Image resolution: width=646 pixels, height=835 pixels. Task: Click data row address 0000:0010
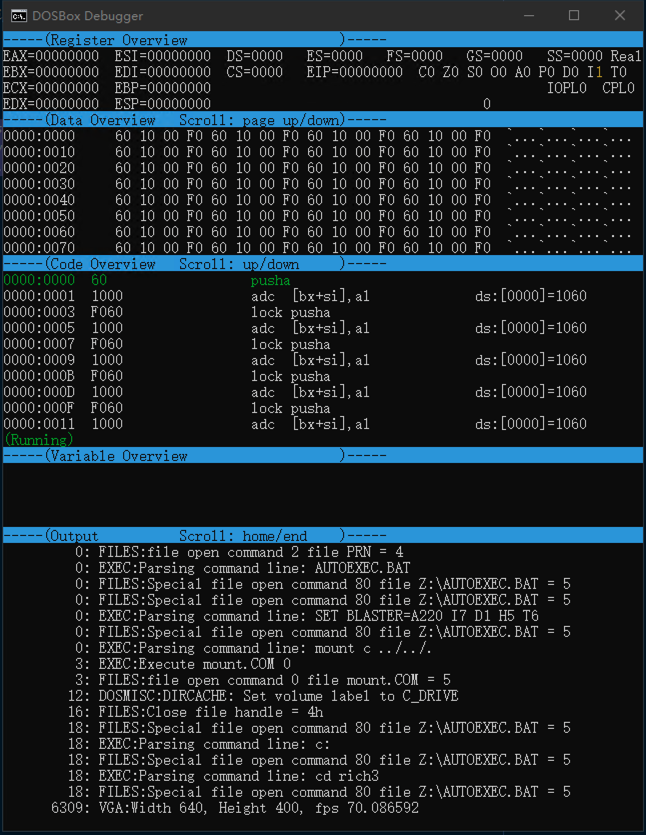39,152
